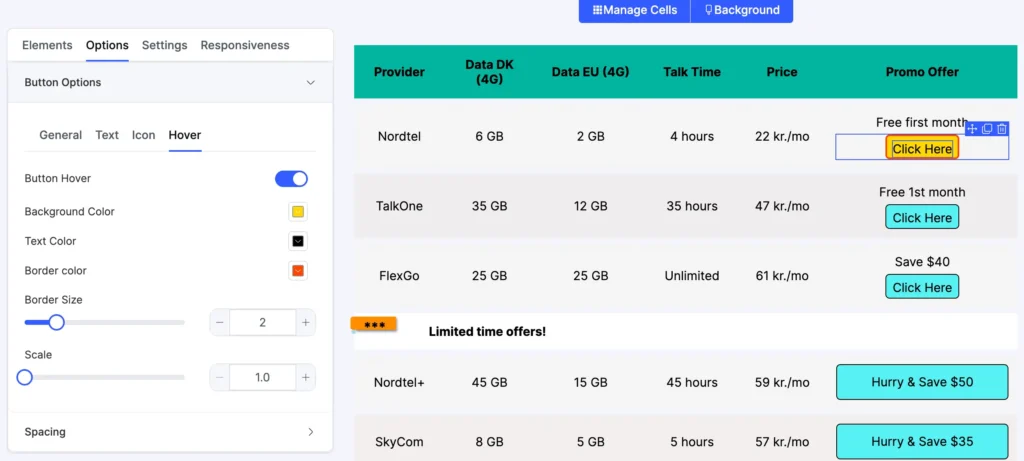Select the Icon sub-tab
1024x461 pixels.
(144, 135)
